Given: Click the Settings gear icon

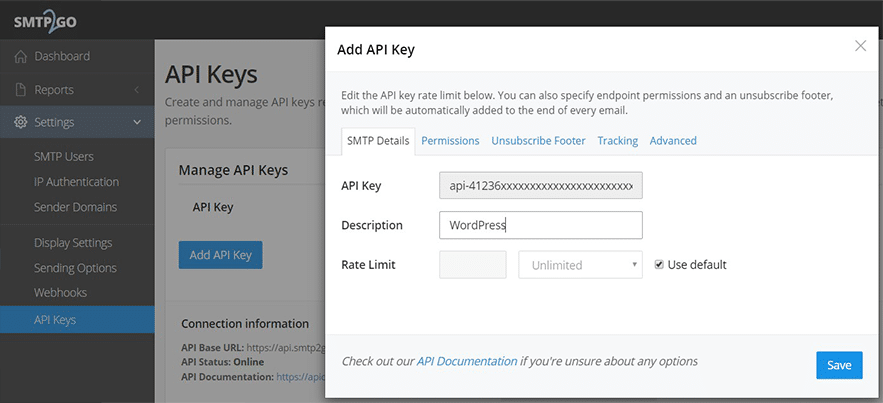Looking at the screenshot, I should 20,122.
